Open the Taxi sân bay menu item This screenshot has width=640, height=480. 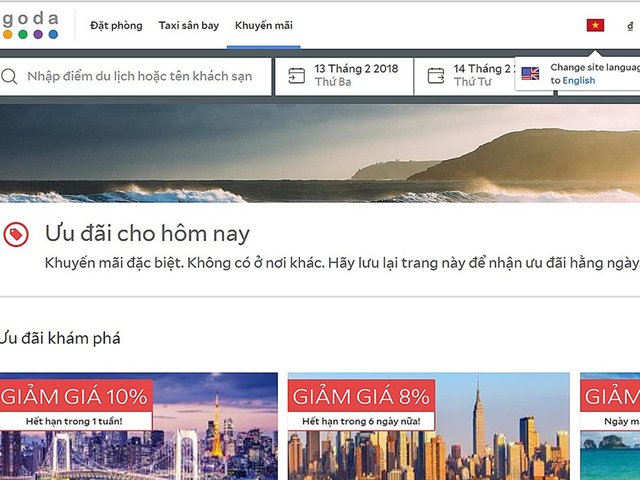coord(189,25)
